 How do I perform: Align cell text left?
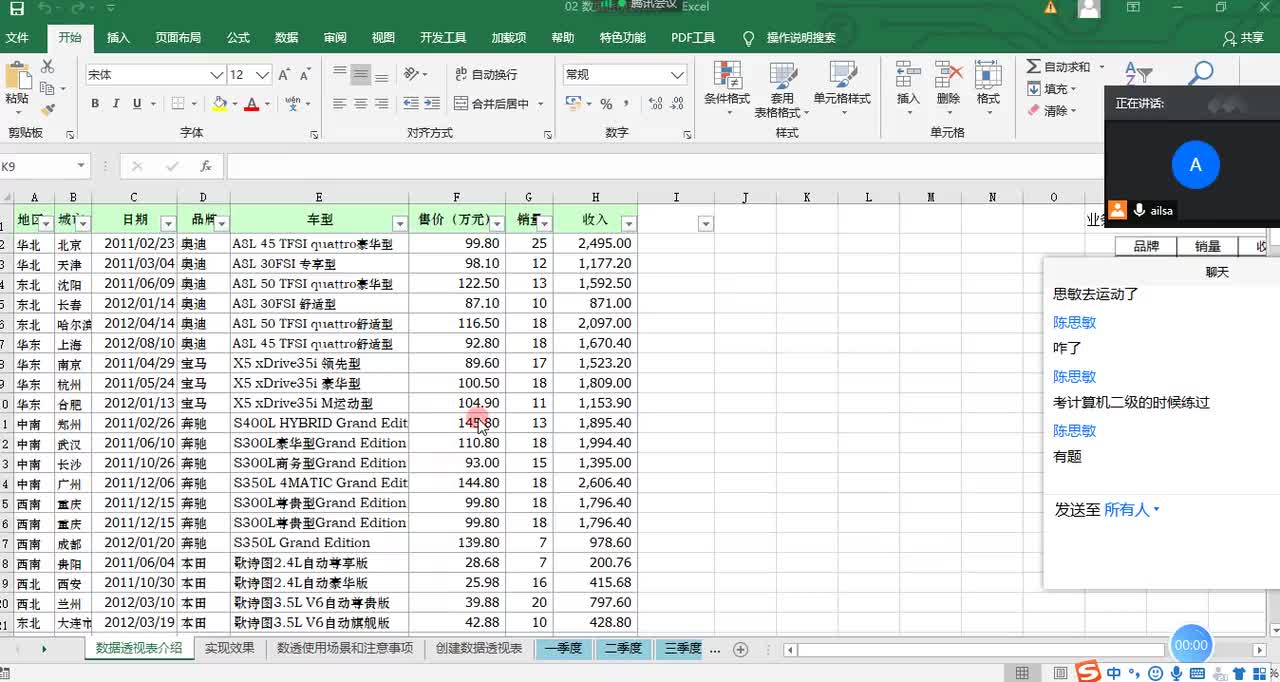coord(340,104)
